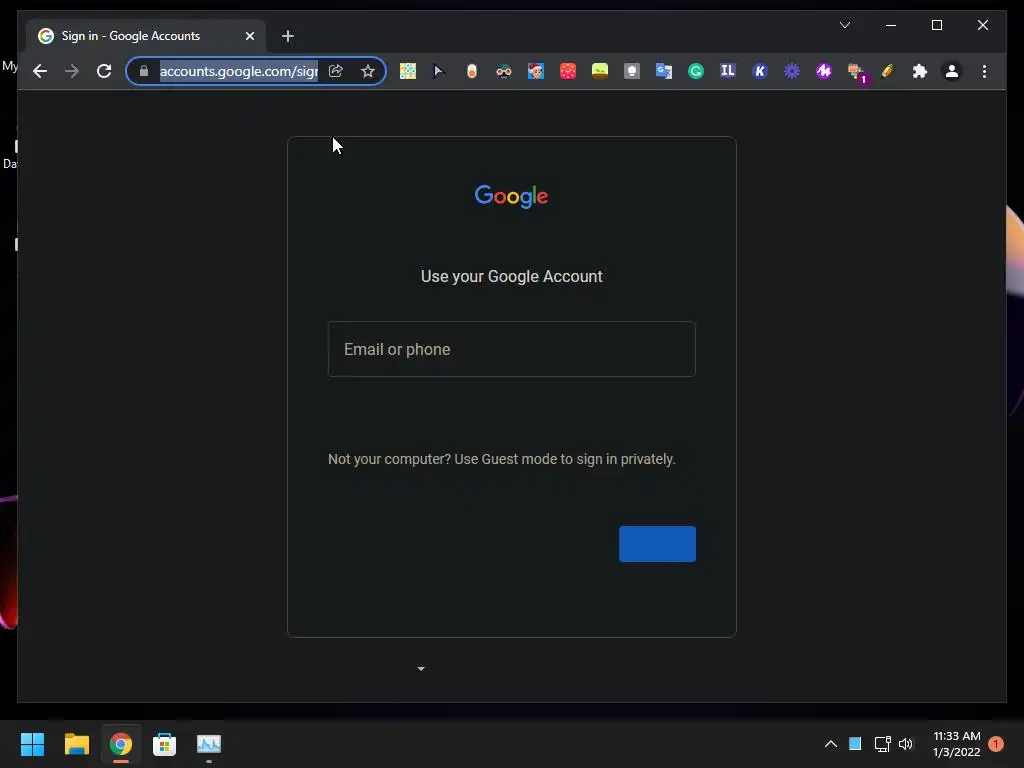Image resolution: width=1024 pixels, height=768 pixels.
Task: Close the Sign in - Google Accounts tab
Action: coord(249,36)
